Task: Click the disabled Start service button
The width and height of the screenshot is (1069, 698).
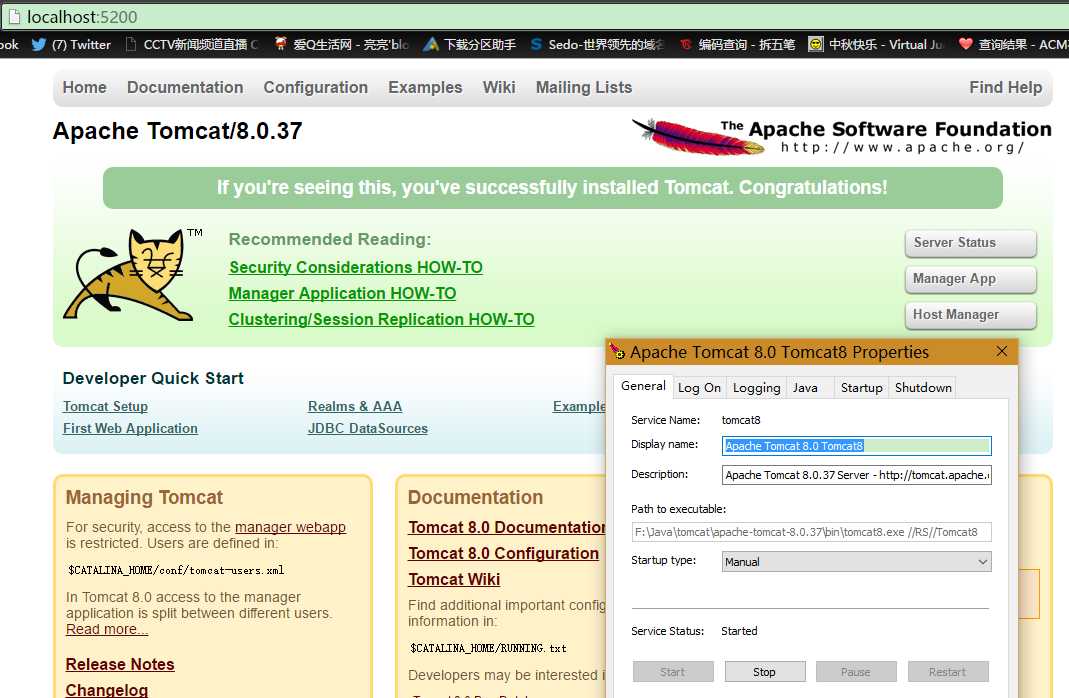Action: pos(673,671)
